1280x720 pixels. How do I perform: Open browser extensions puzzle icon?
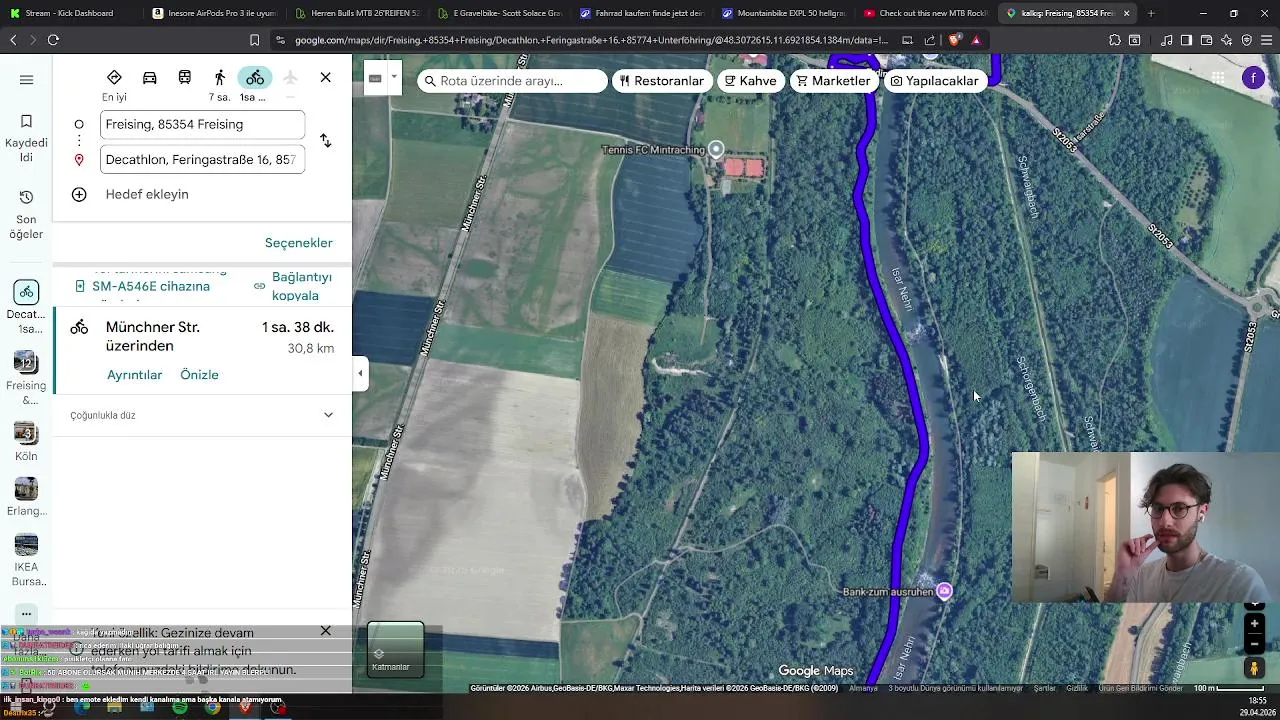pyautogui.click(x=1114, y=40)
